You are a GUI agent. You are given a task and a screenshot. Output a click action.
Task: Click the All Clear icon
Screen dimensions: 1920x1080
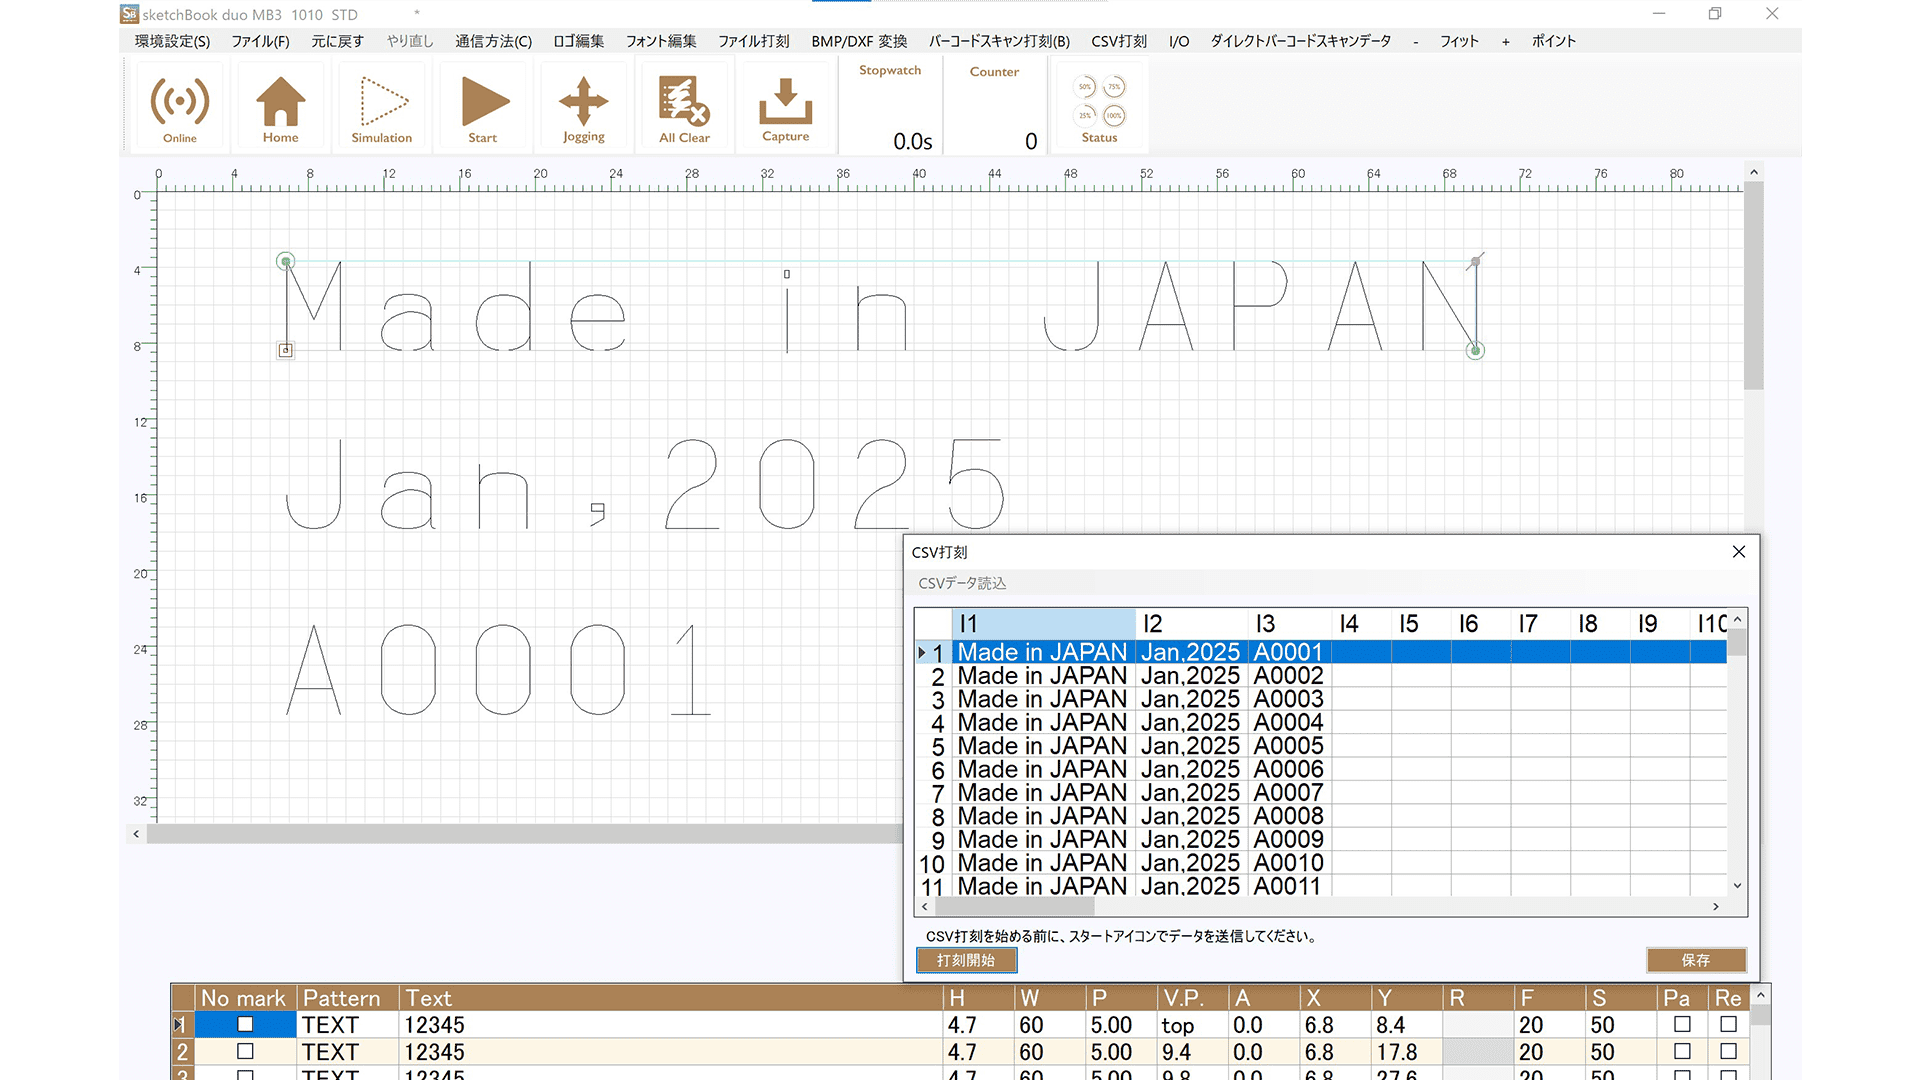pos(685,107)
